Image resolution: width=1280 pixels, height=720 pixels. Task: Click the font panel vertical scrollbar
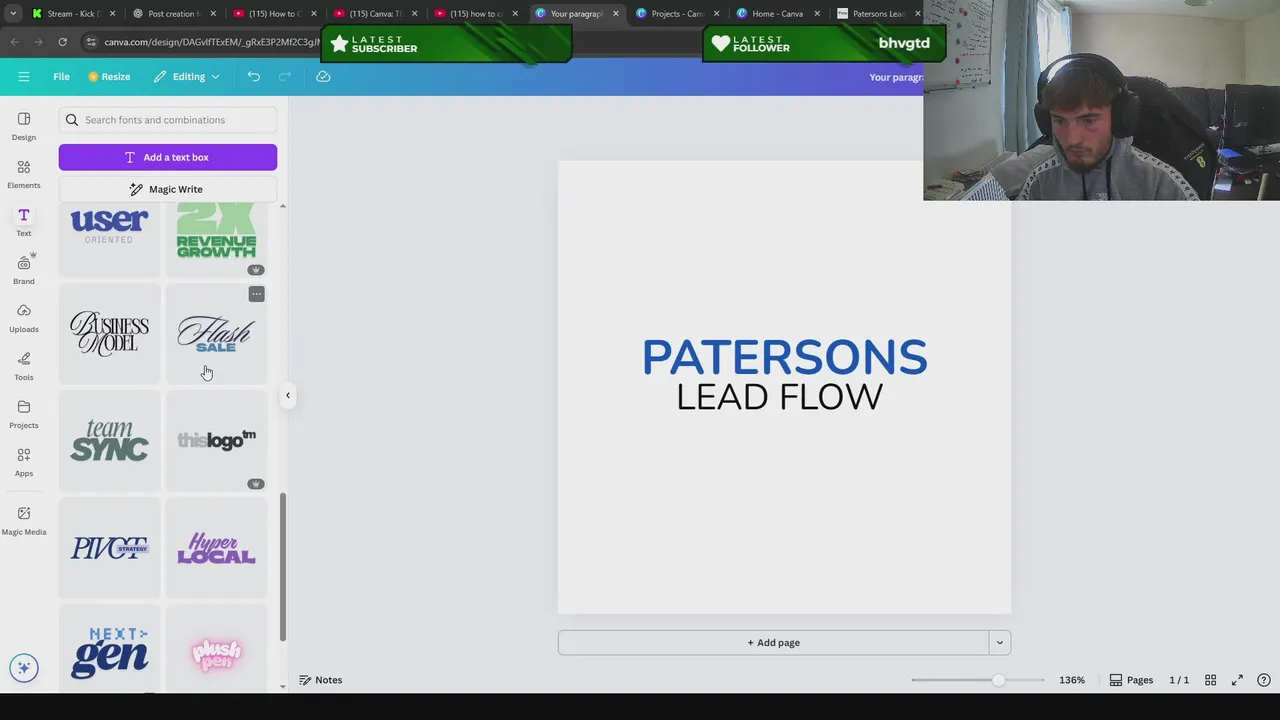(282, 567)
